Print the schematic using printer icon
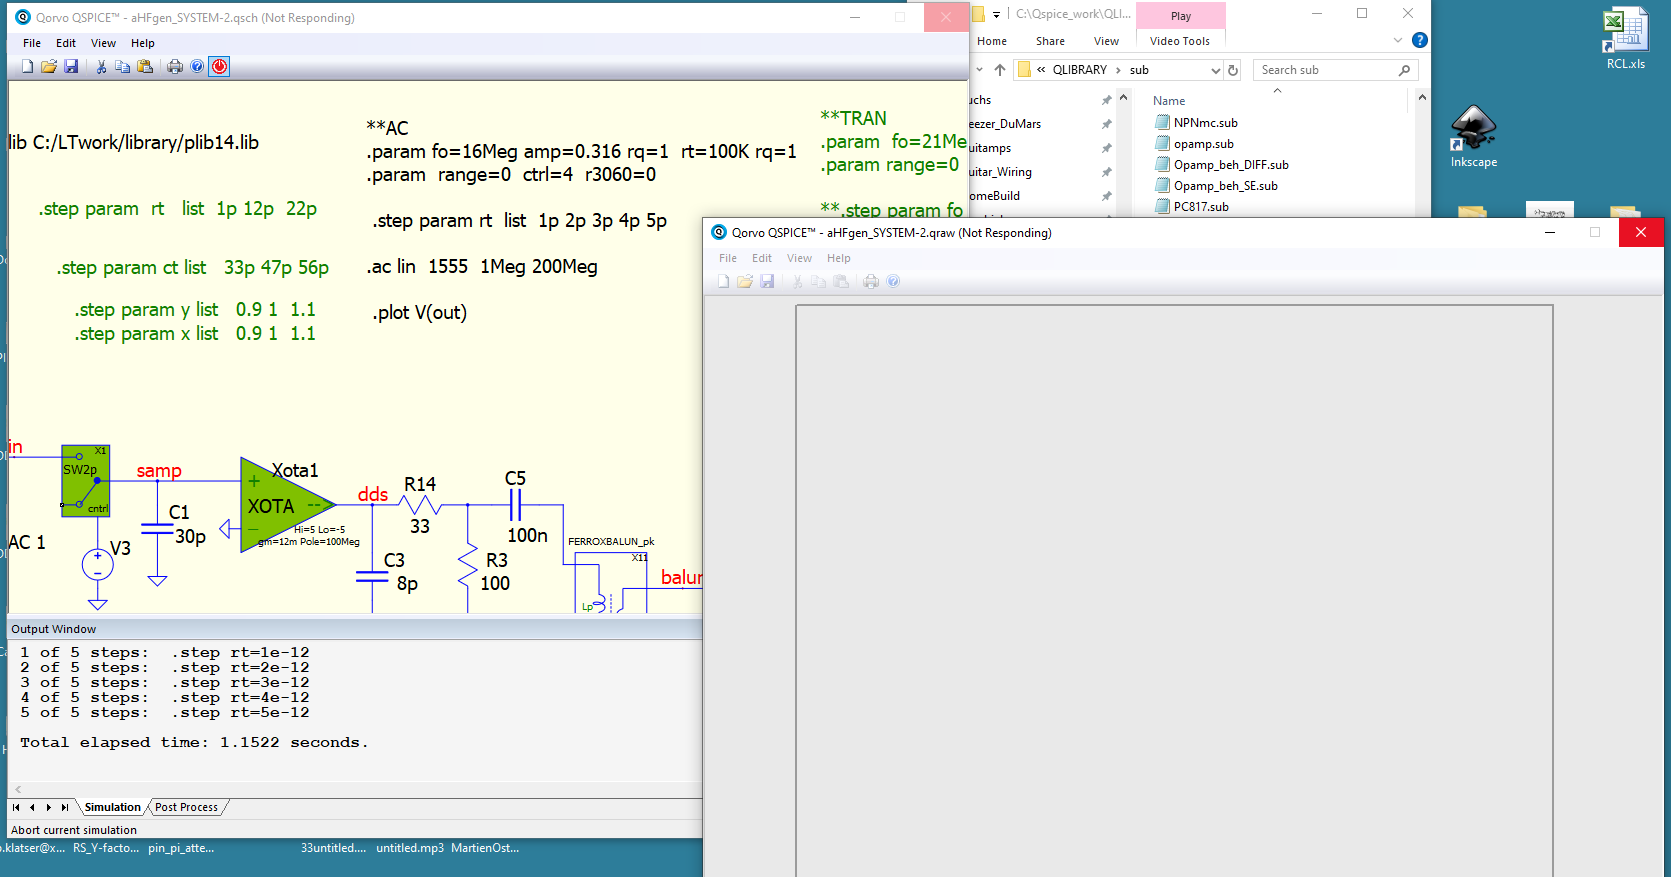The height and width of the screenshot is (877, 1671). [x=175, y=67]
